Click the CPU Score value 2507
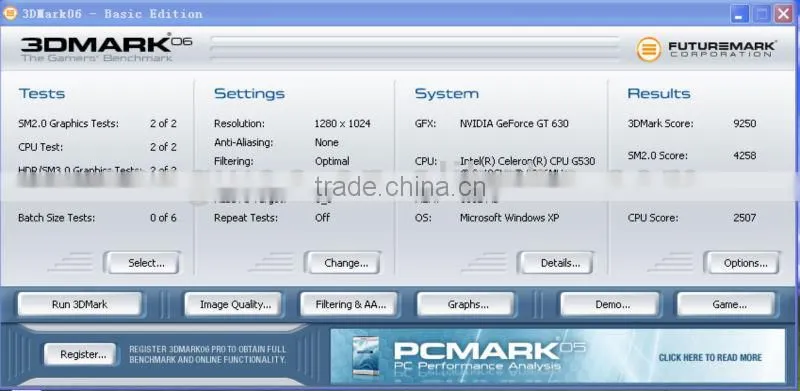The image size is (800, 391). click(x=744, y=218)
